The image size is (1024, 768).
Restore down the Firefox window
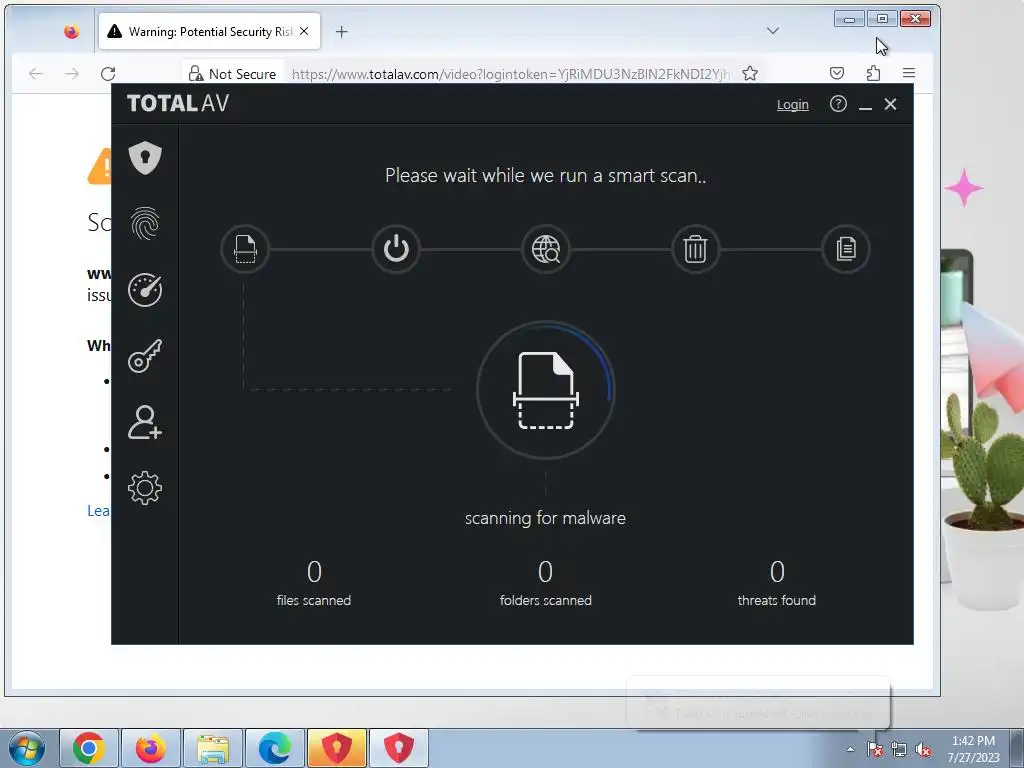(882, 19)
